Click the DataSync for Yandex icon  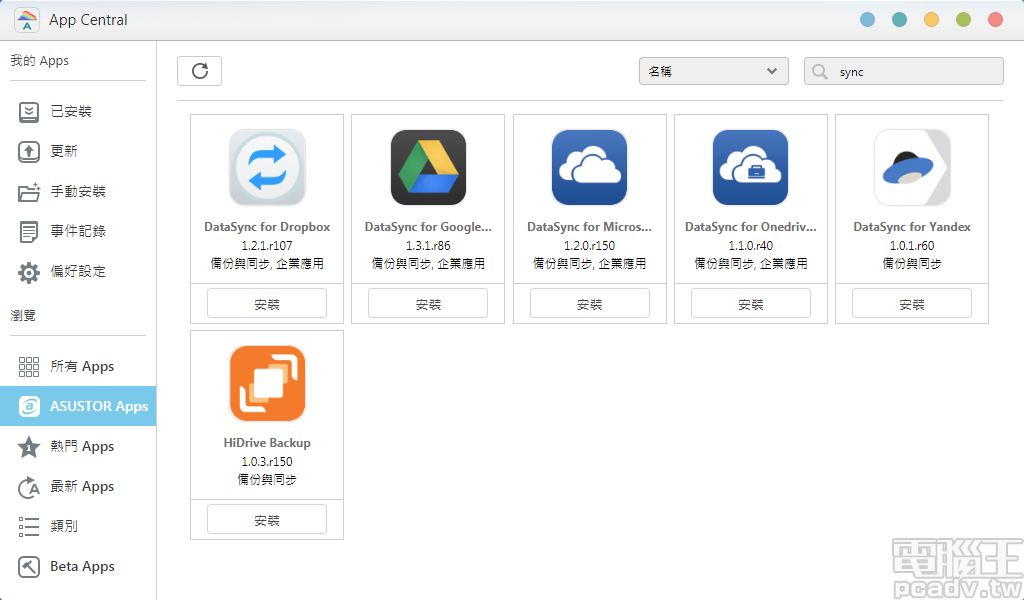point(911,168)
